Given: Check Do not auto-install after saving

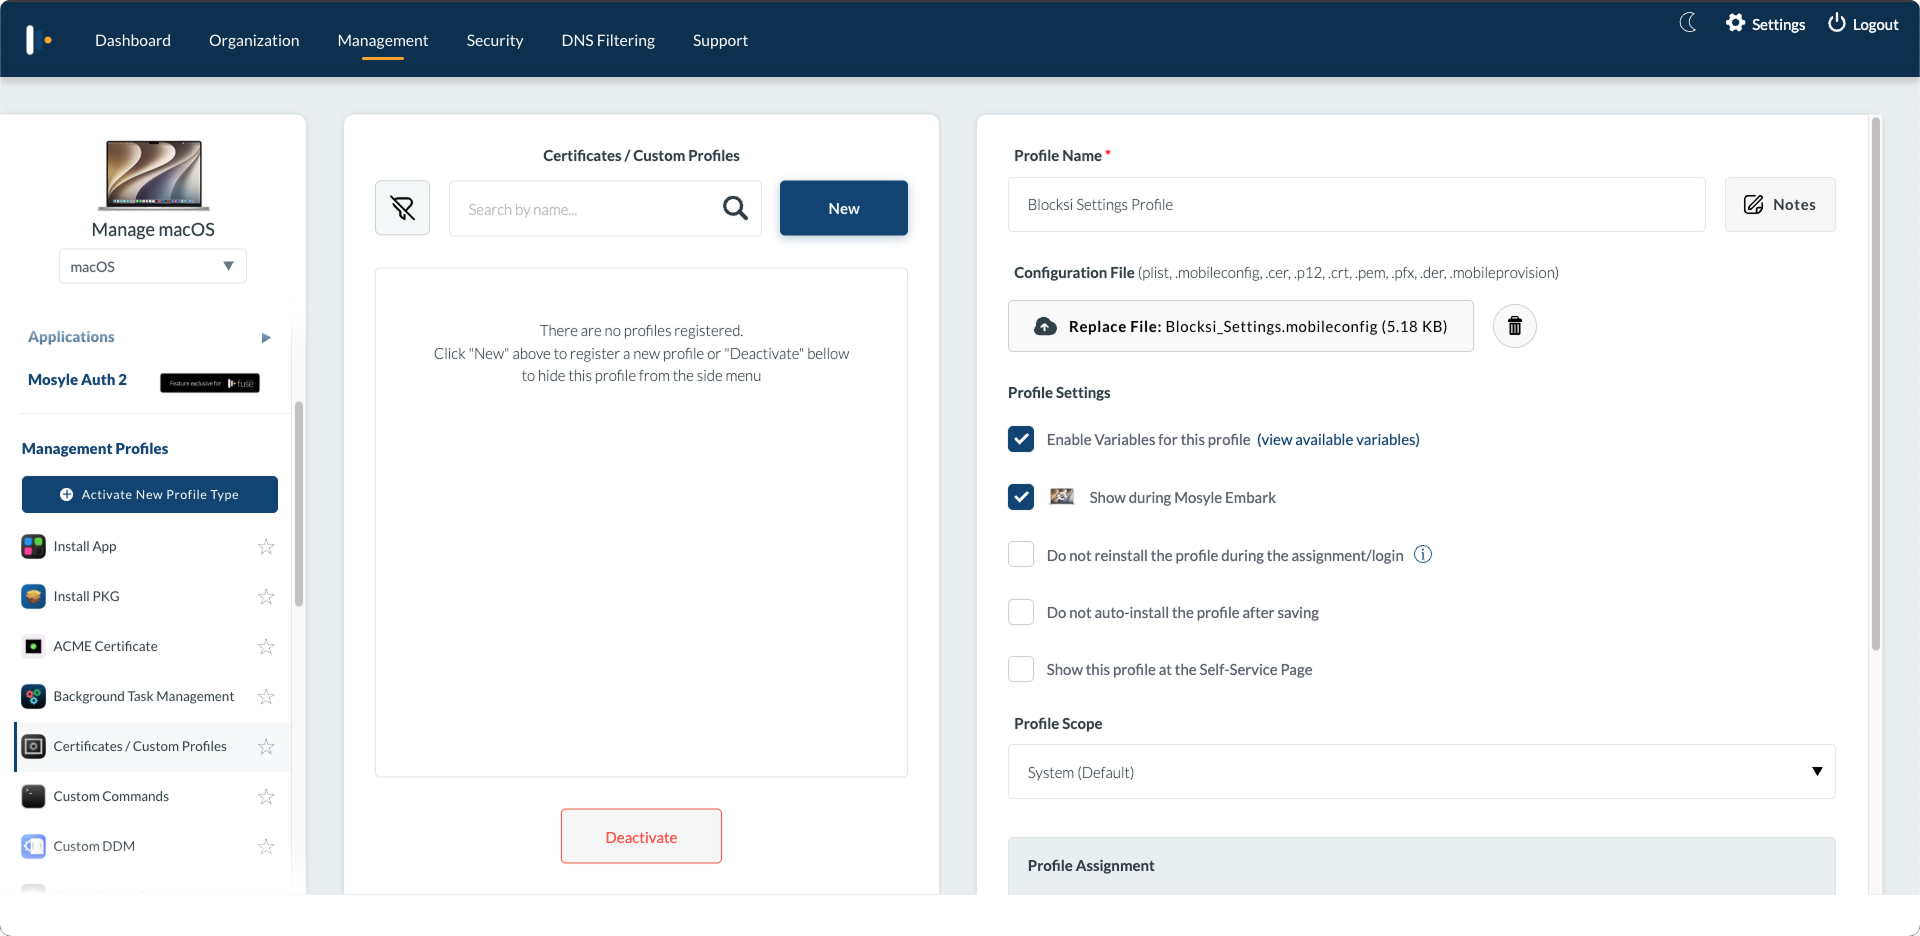Looking at the screenshot, I should tap(1021, 612).
